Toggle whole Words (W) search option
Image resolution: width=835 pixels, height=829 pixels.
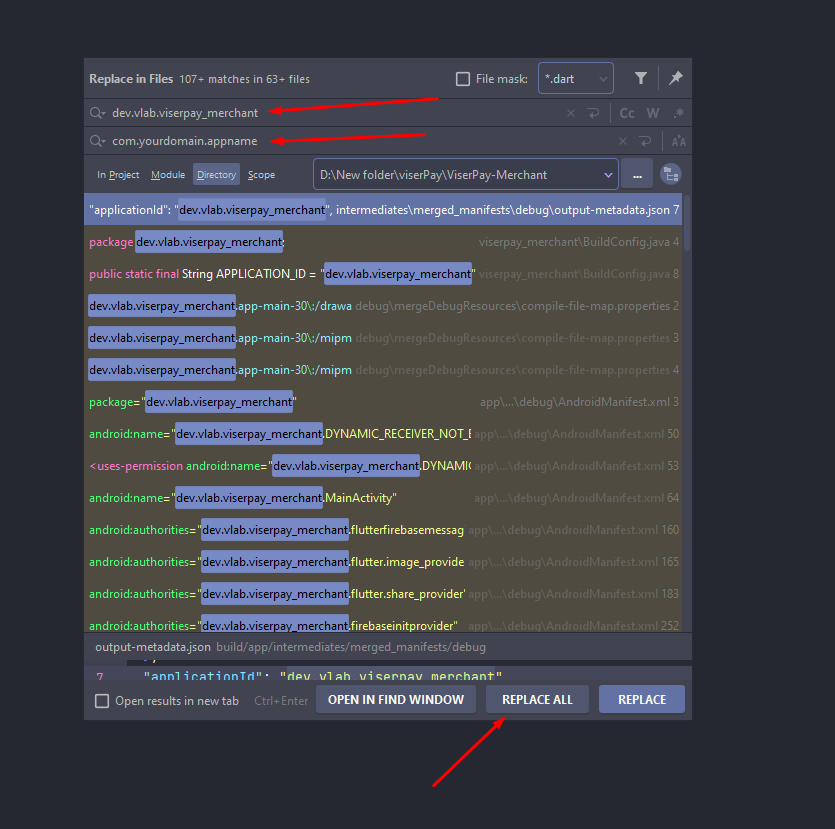653,113
